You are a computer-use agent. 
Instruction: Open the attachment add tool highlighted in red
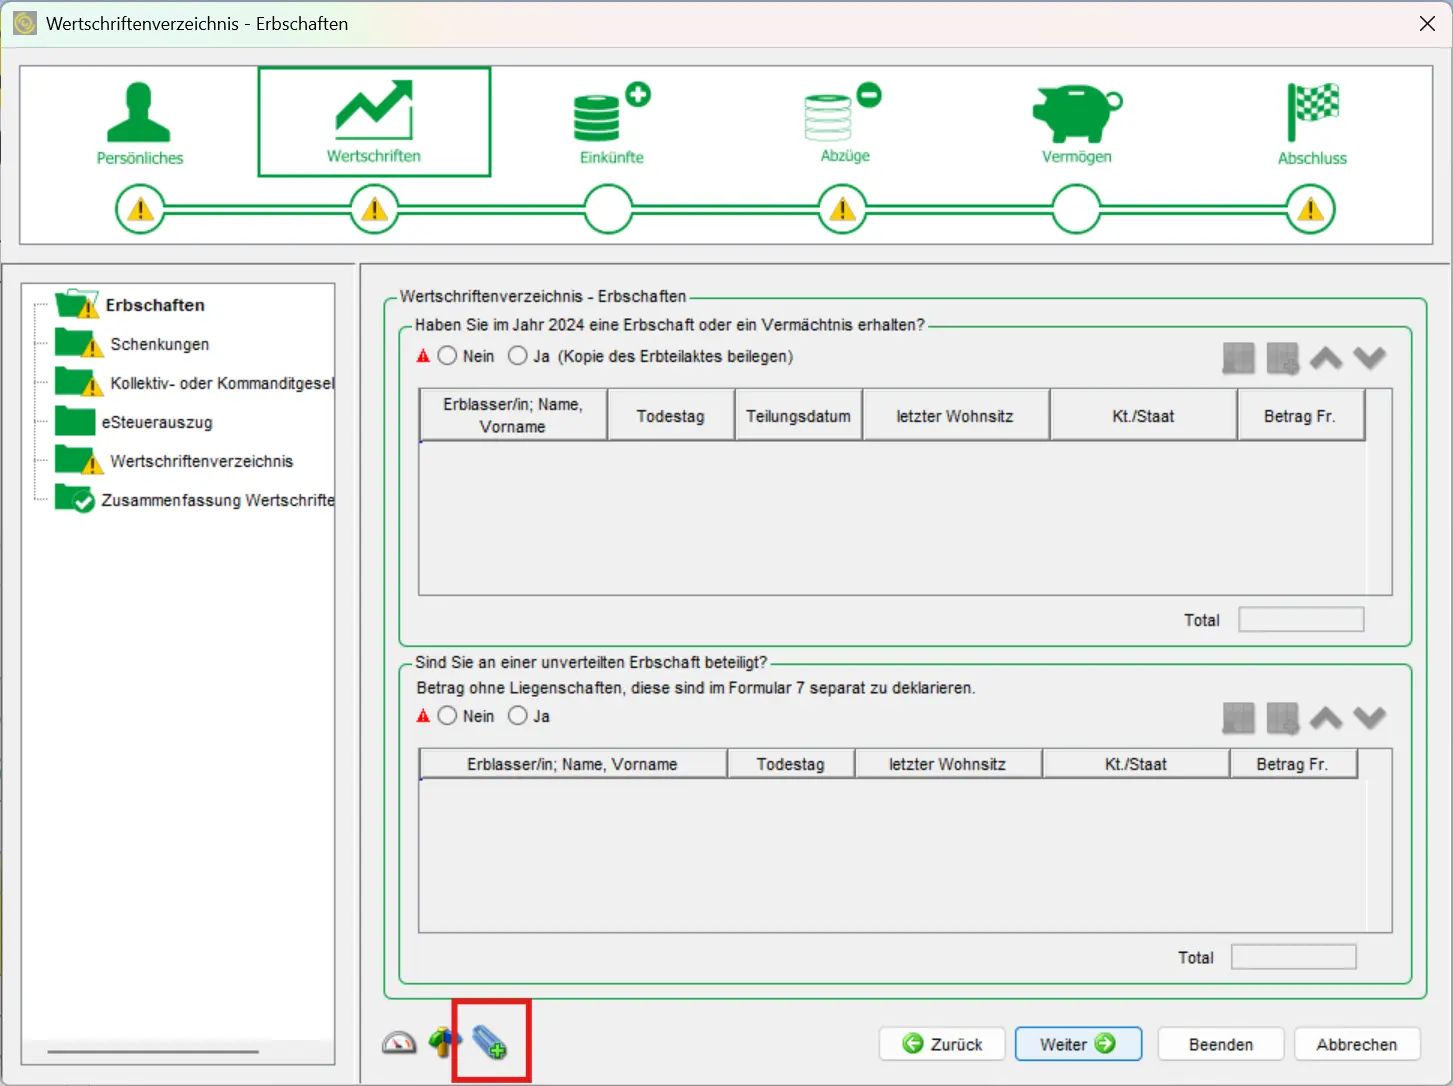(x=491, y=1041)
